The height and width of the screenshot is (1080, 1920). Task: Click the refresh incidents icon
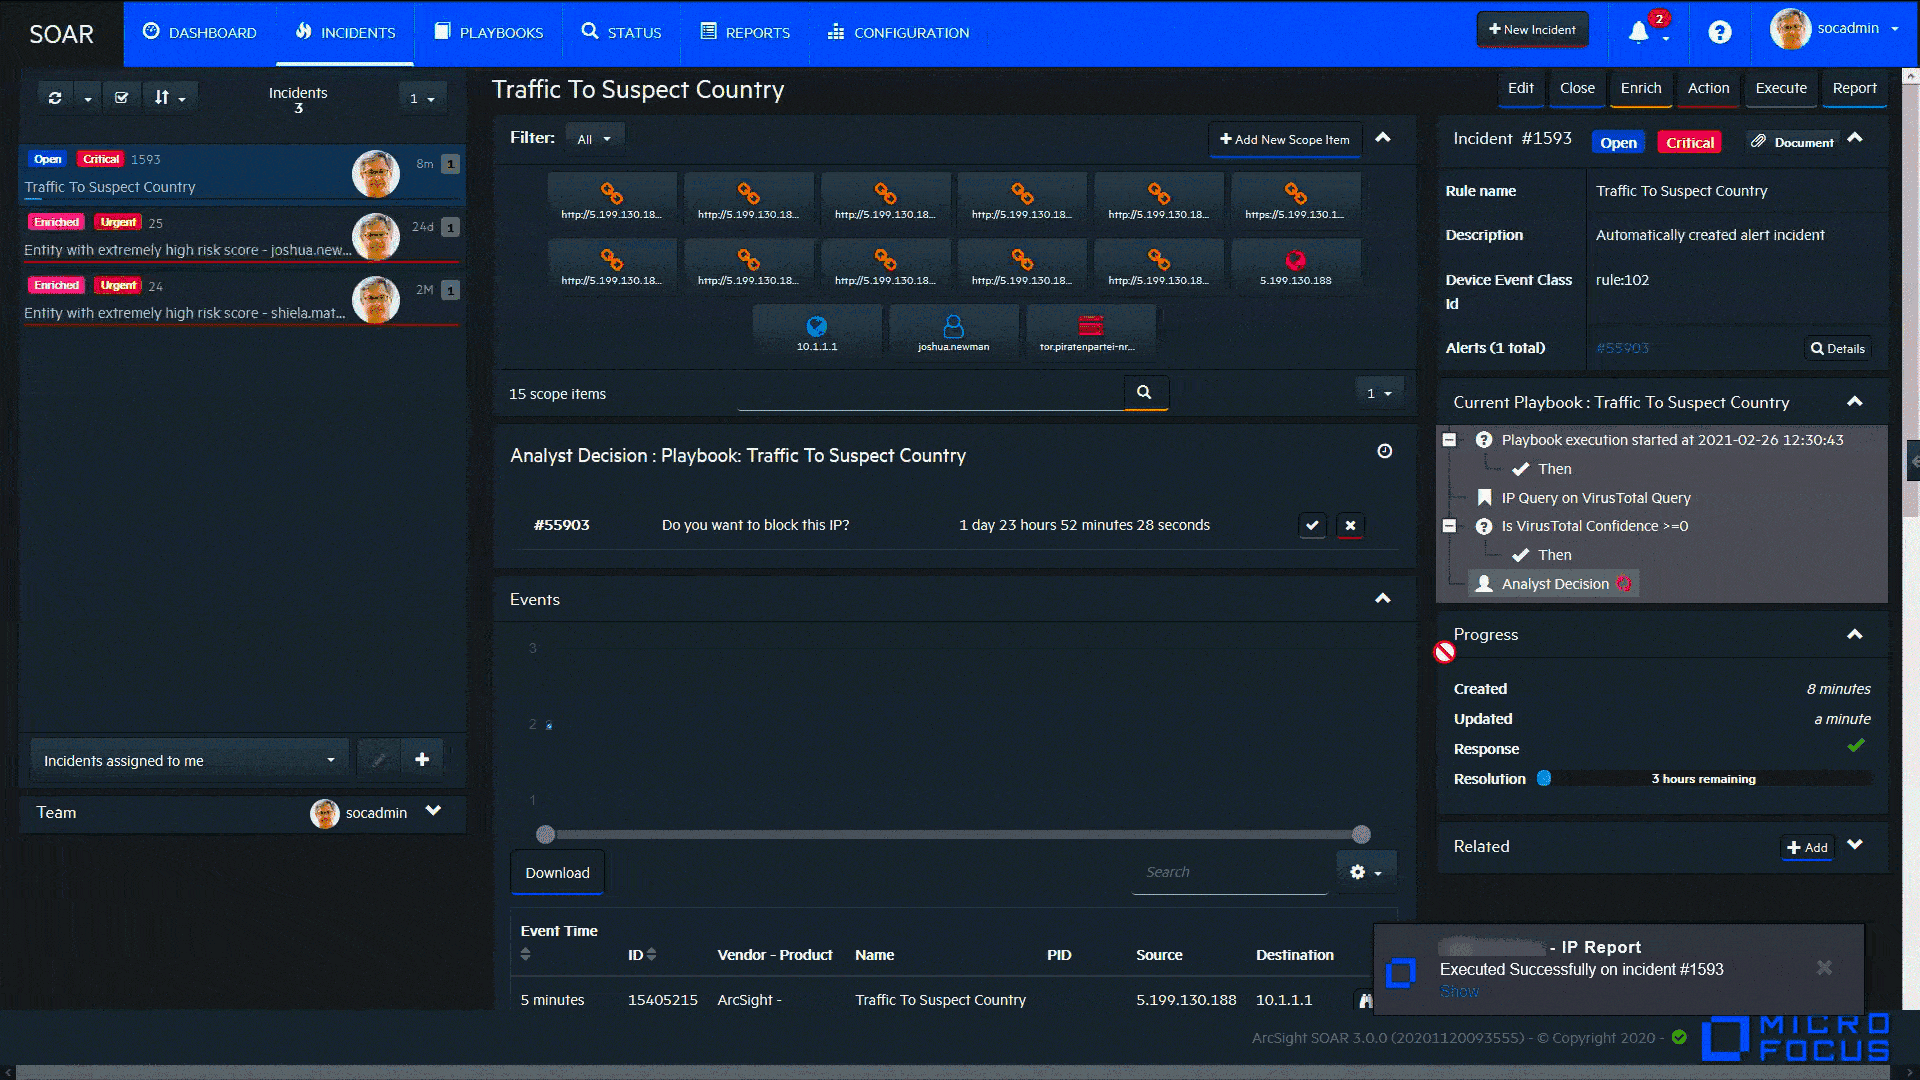click(x=55, y=98)
